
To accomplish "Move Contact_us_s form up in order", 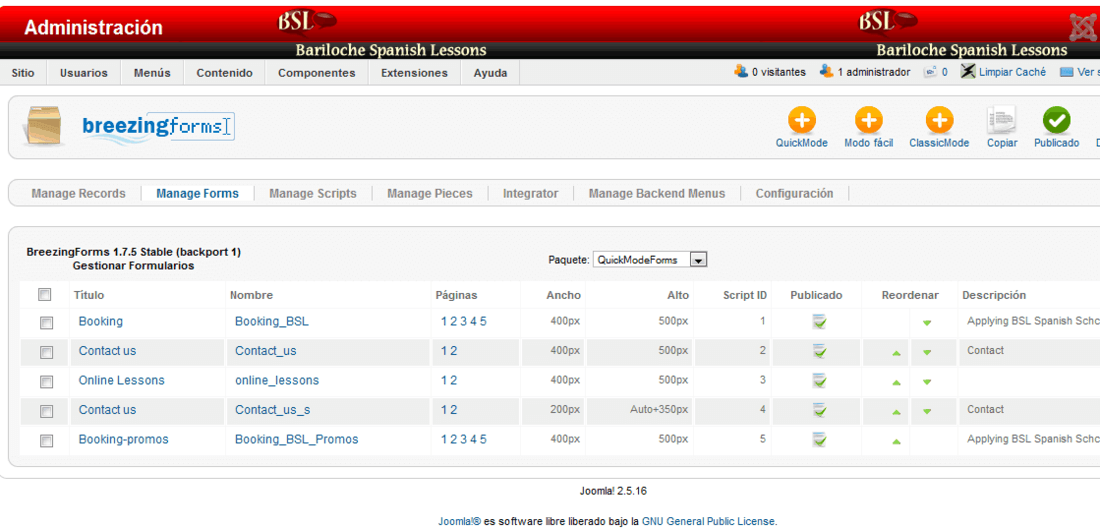I will coord(896,412).
